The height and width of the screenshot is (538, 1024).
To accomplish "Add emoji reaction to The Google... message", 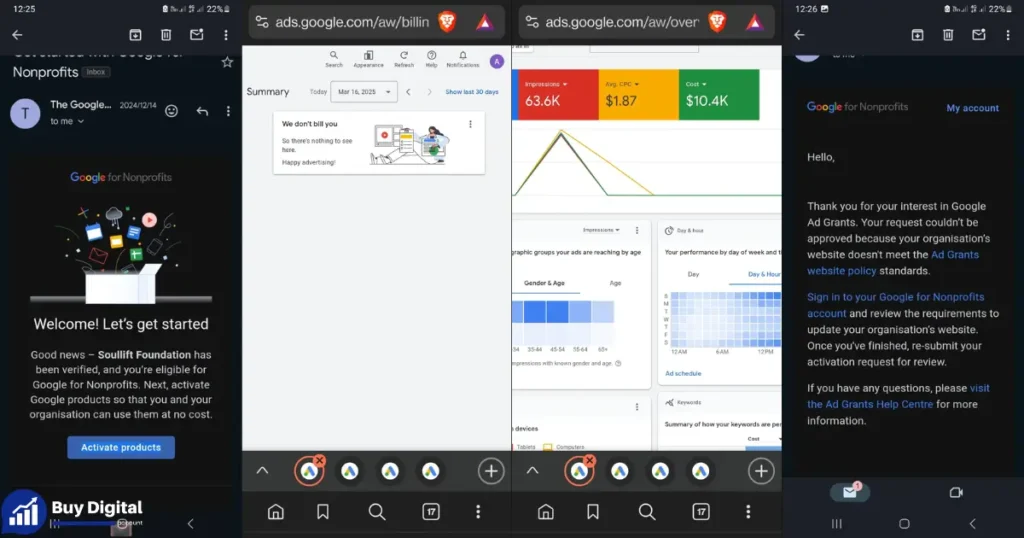I will 171,111.
